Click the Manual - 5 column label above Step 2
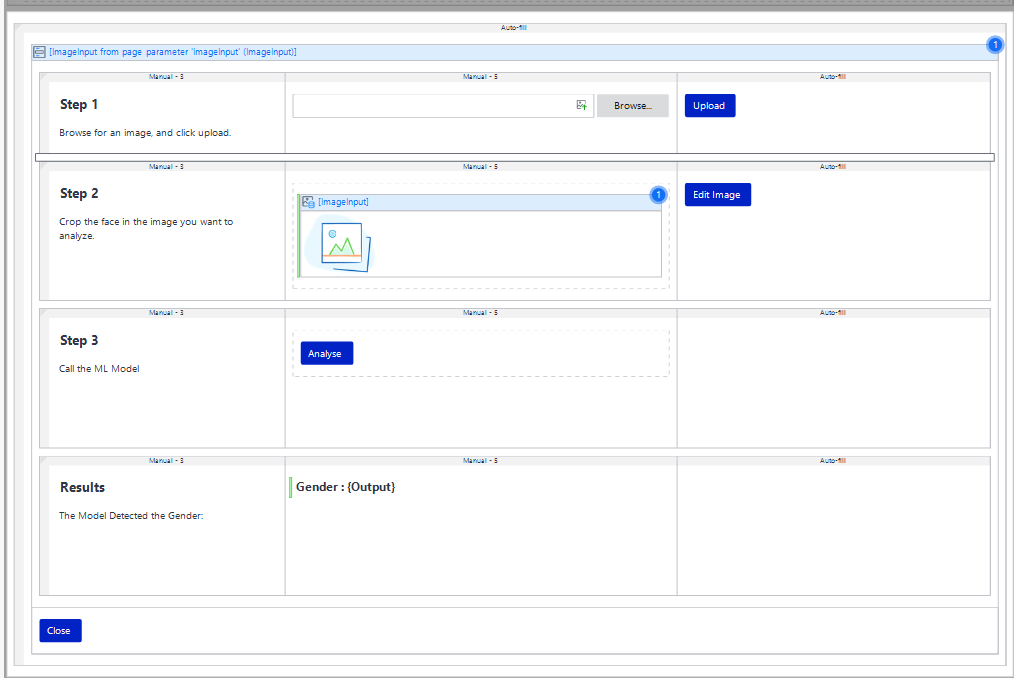 pyautogui.click(x=480, y=166)
